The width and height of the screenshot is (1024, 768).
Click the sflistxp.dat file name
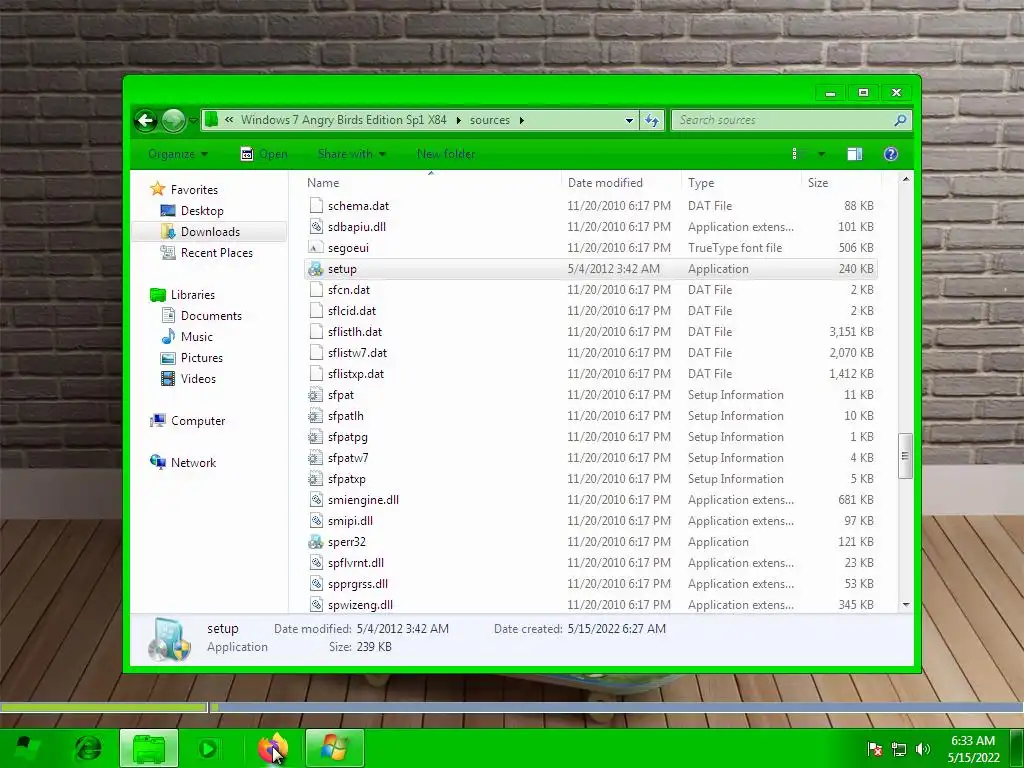pos(356,374)
